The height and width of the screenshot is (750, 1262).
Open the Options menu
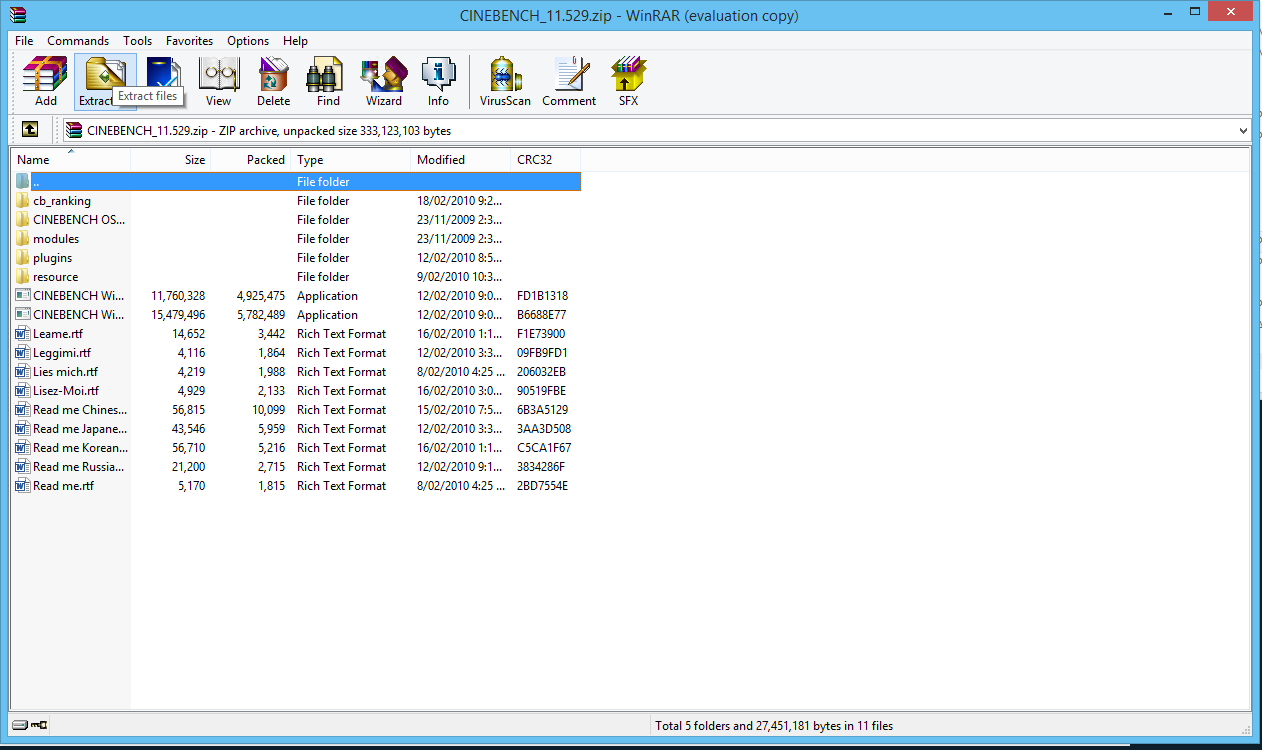(x=248, y=41)
